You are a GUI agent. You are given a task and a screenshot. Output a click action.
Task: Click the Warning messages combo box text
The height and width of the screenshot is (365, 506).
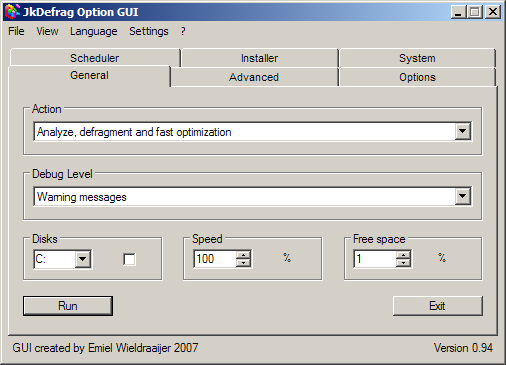click(244, 197)
